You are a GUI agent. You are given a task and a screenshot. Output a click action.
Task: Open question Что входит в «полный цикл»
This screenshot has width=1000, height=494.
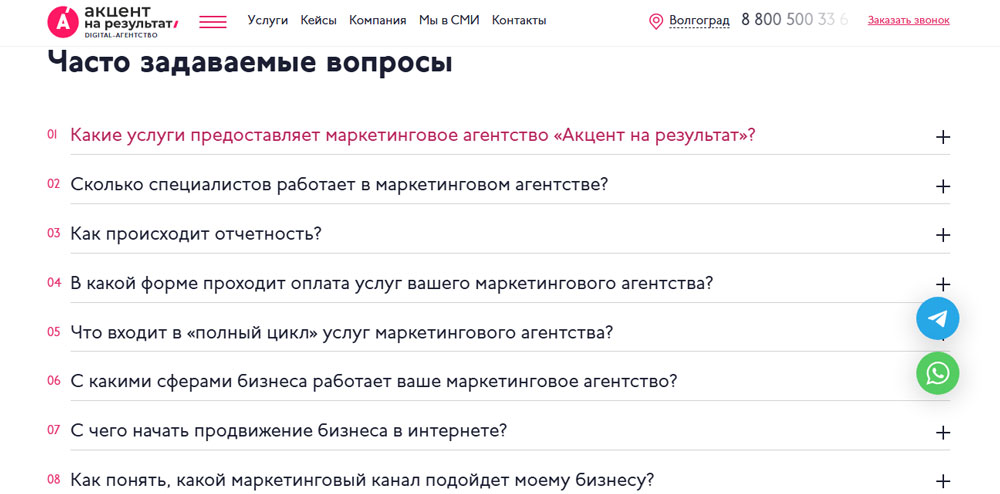(342, 333)
